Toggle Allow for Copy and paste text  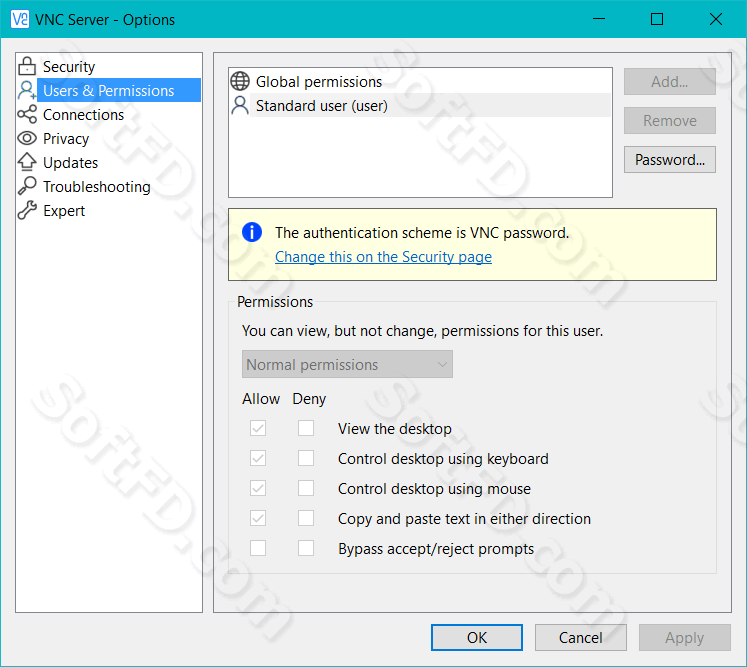pyautogui.click(x=258, y=518)
